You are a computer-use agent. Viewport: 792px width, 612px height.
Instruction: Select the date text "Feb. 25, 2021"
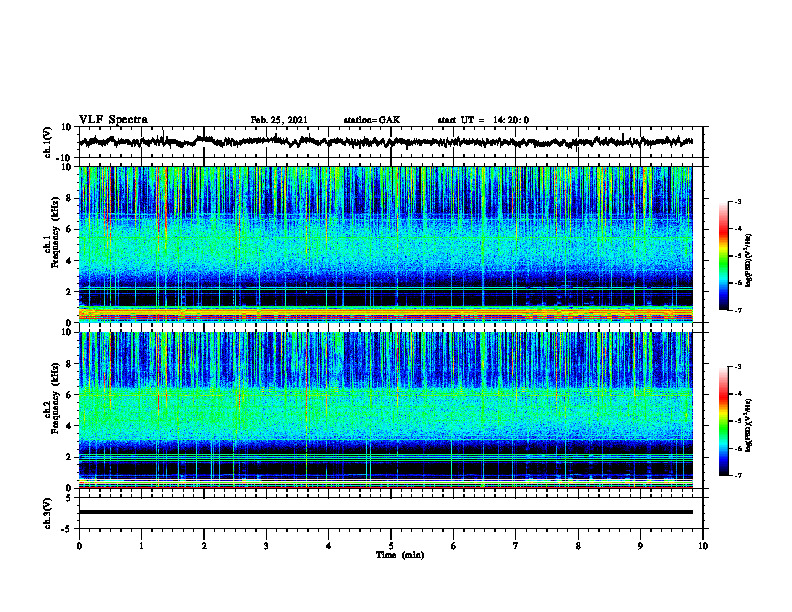click(x=279, y=120)
